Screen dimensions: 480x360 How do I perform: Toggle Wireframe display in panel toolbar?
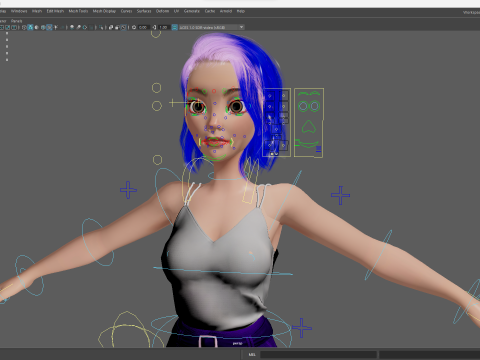pyautogui.click(x=24, y=27)
